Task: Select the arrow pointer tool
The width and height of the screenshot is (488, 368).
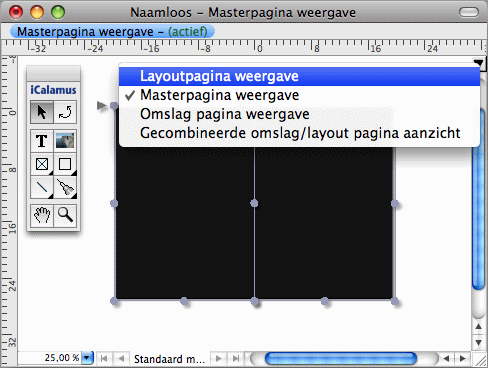Action: 42,112
